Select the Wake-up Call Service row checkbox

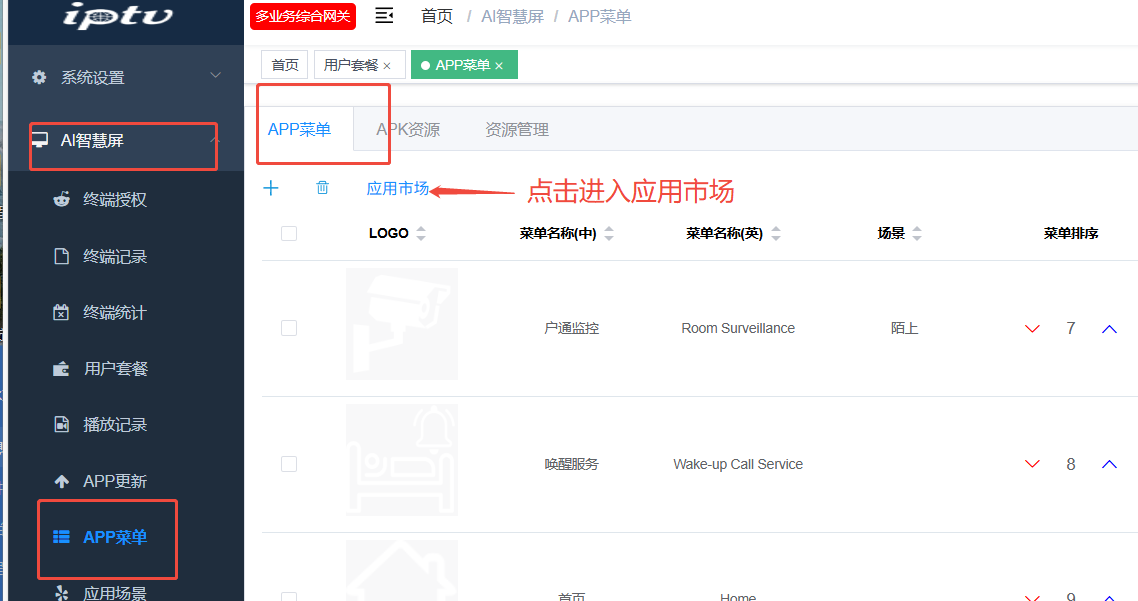click(289, 464)
